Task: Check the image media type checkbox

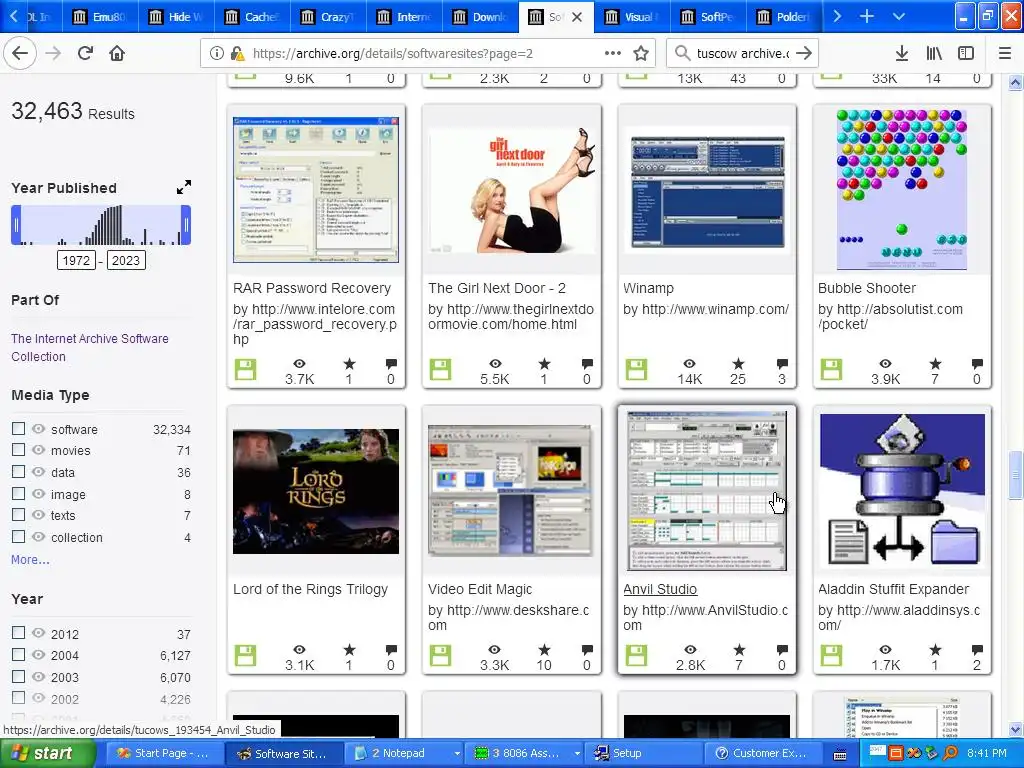Action: point(18,494)
